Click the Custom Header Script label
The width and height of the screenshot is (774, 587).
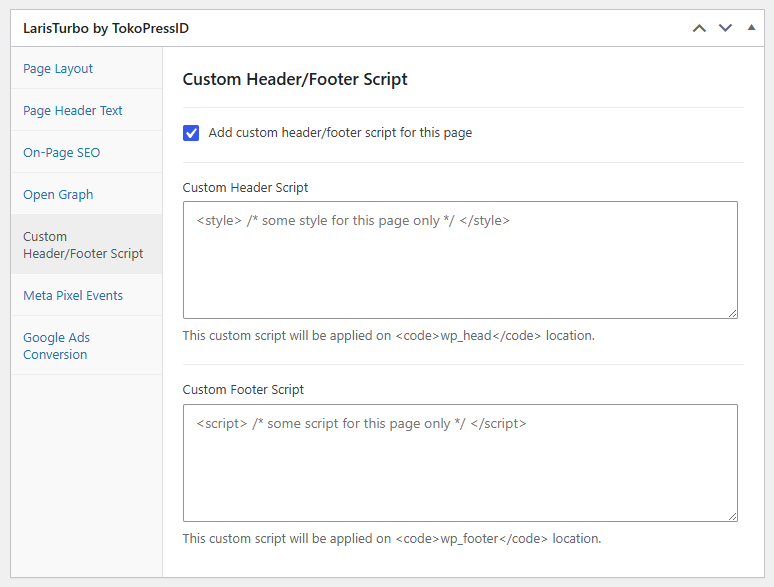tap(245, 188)
